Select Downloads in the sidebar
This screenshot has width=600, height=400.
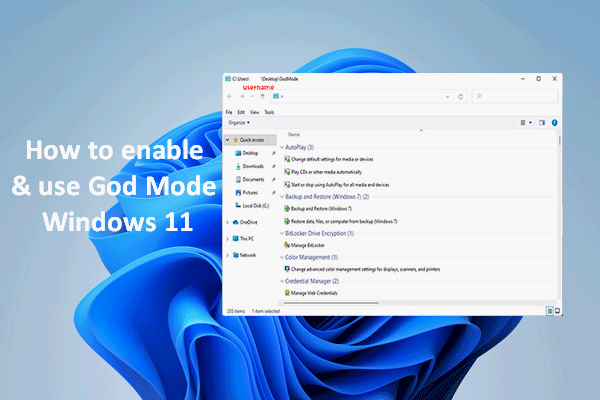pyautogui.click(x=253, y=166)
